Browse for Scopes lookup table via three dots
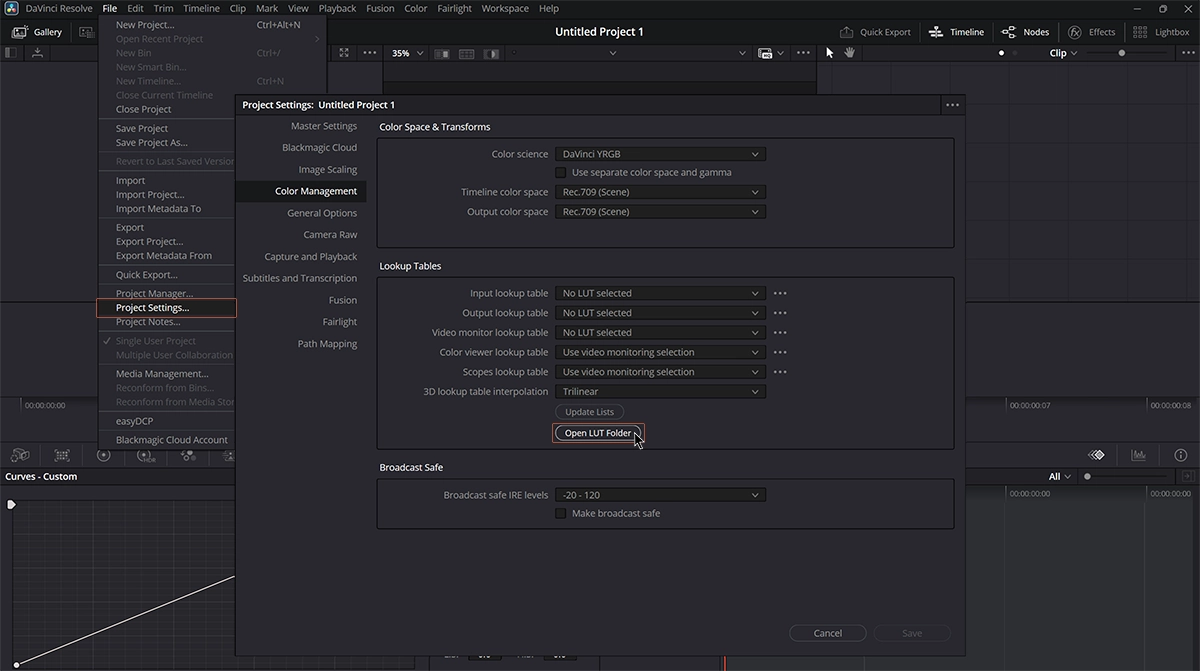The image size is (1200, 671). coord(780,372)
